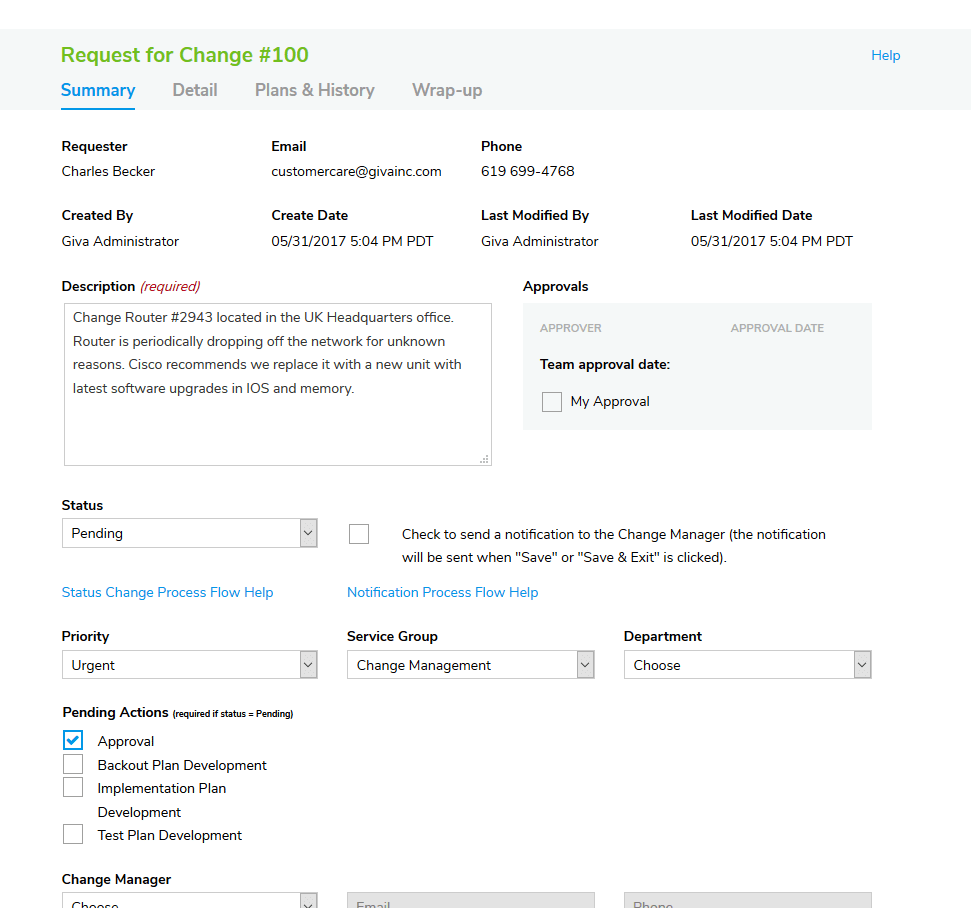Open the Department dropdown

pyautogui.click(x=747, y=665)
